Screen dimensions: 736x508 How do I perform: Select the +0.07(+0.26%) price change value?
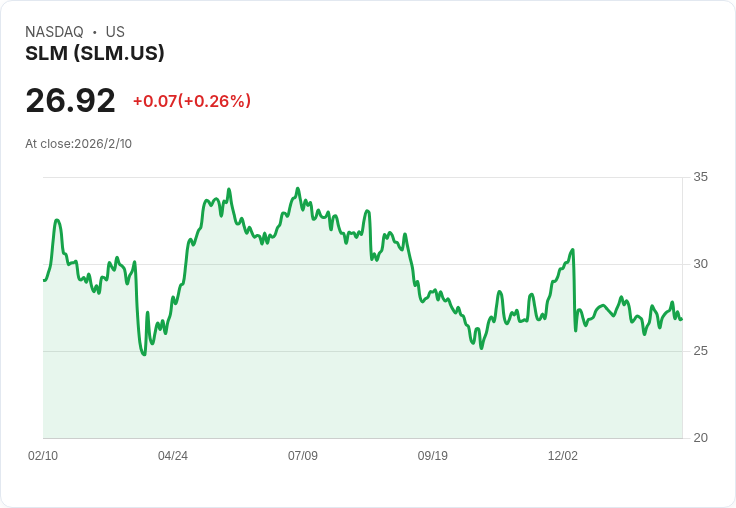point(191,101)
